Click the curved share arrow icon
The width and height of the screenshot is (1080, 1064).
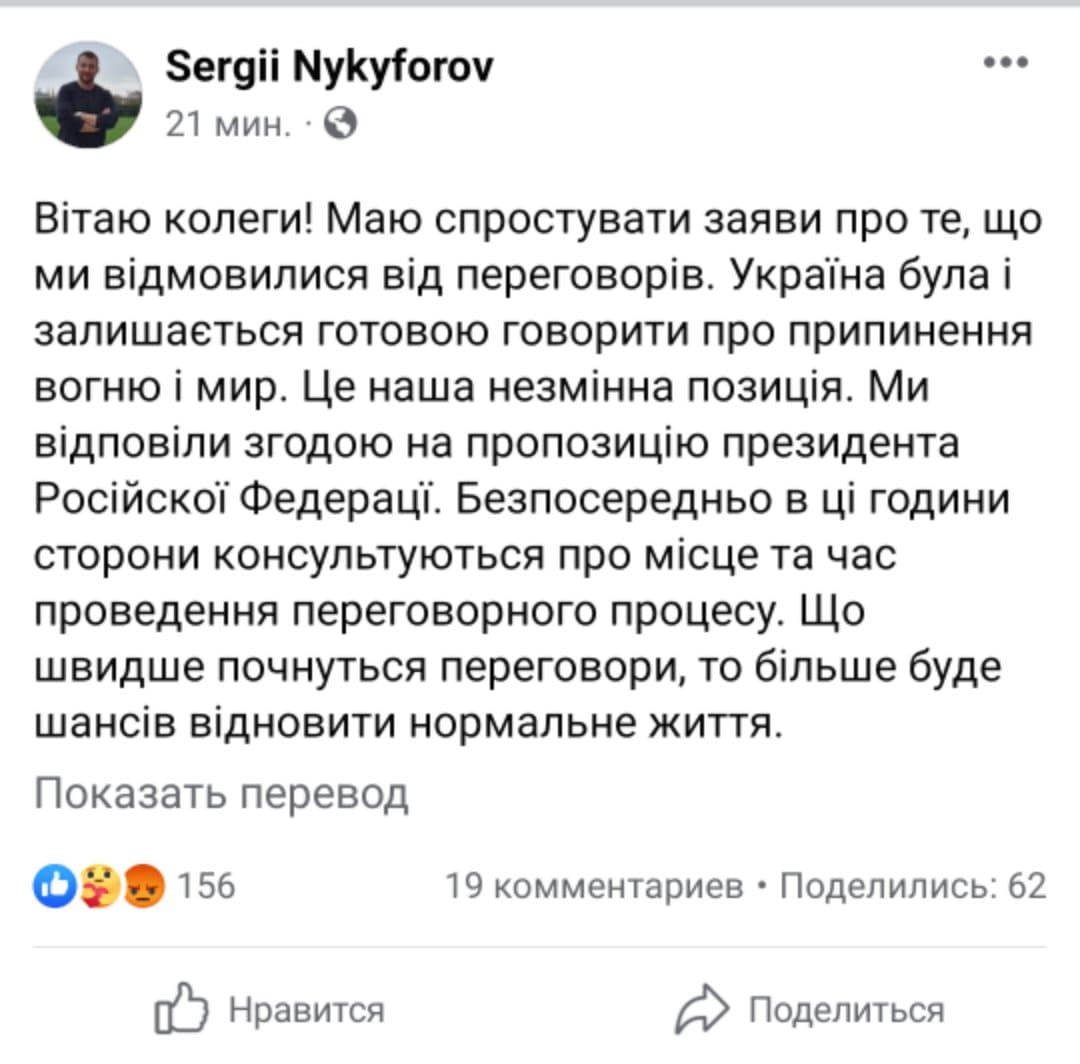[701, 1010]
